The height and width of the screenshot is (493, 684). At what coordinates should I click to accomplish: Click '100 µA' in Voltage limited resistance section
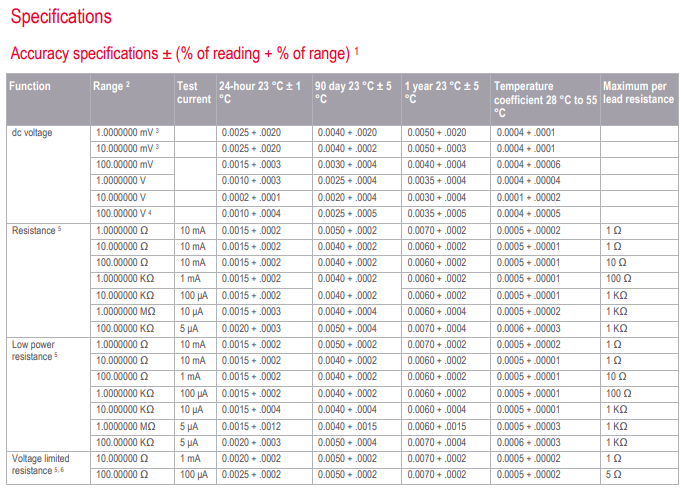click(194, 475)
